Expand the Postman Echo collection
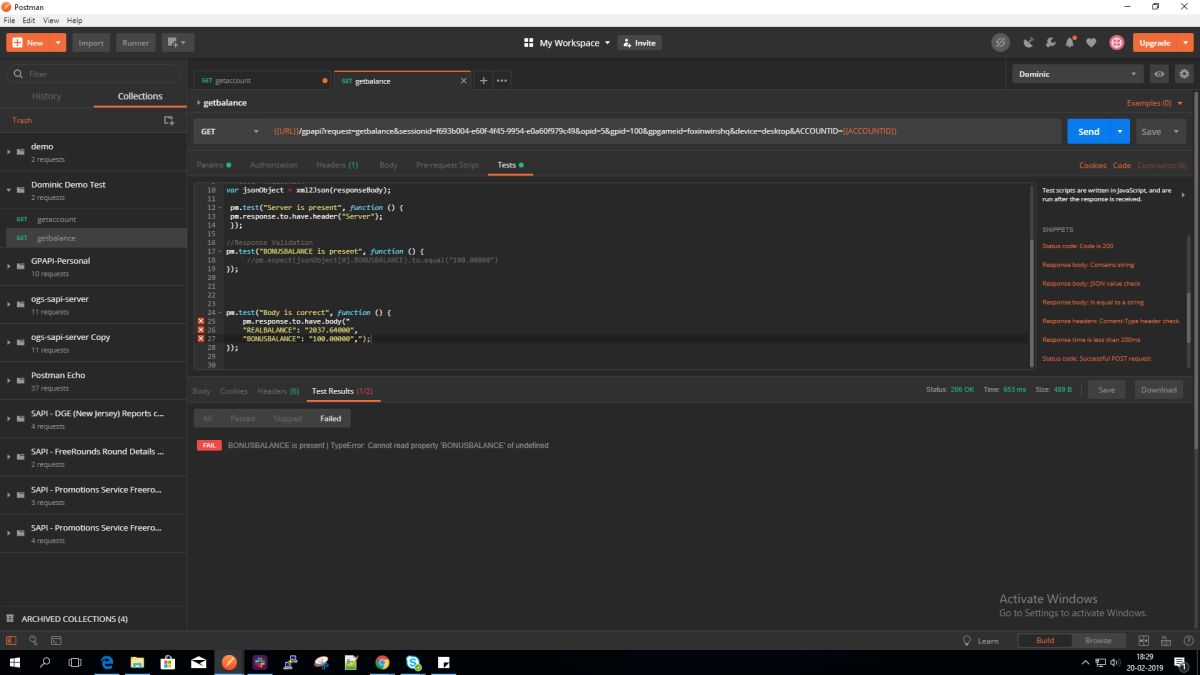This screenshot has width=1200, height=675. tap(9, 381)
